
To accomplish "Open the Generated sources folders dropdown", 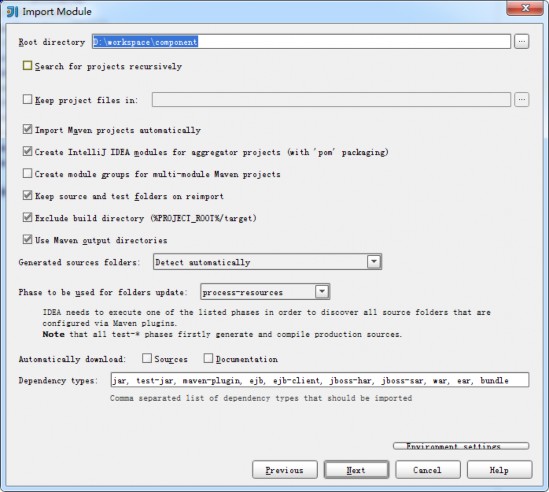I will point(267,262).
